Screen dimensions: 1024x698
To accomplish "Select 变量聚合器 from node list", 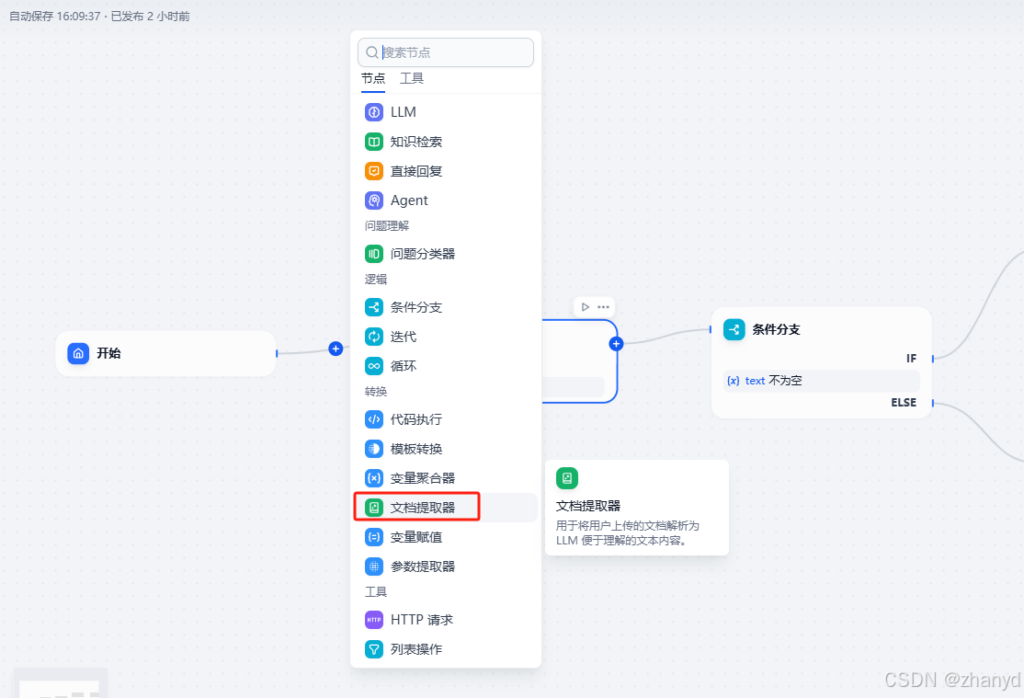I will click(421, 478).
